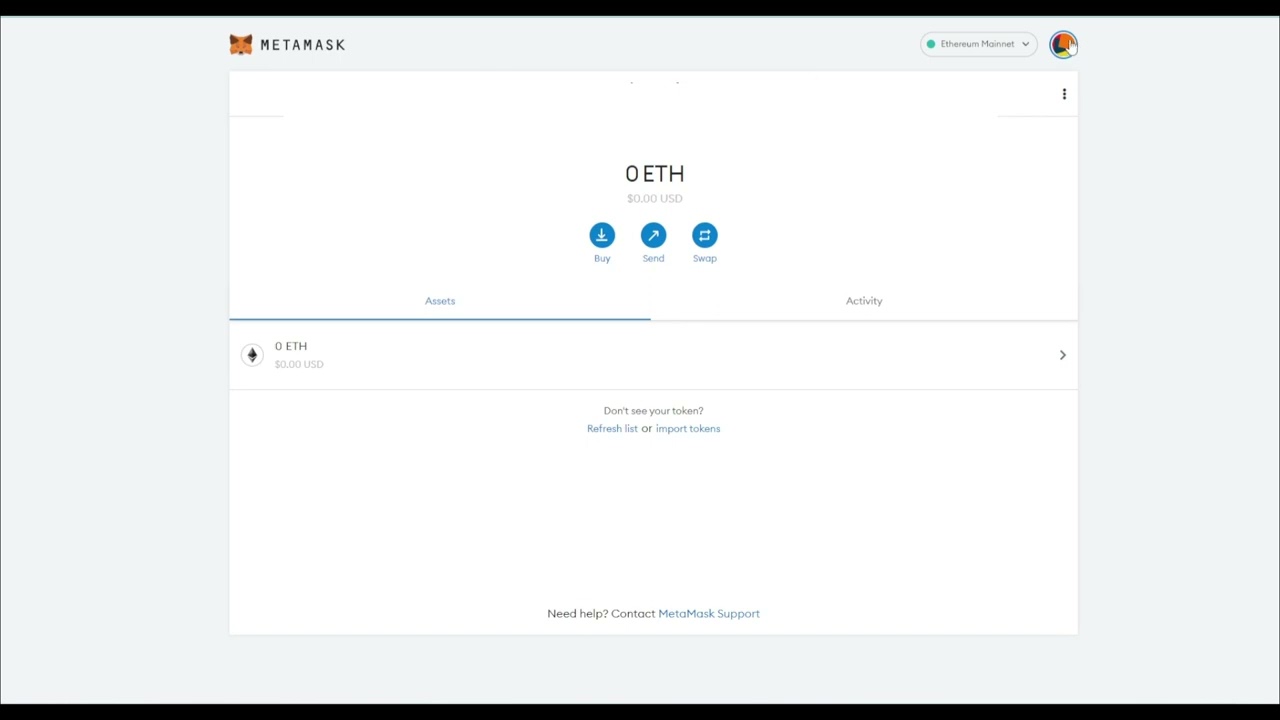Screen dimensions: 1280x720
Task: Click the import tokens link
Action: pos(688,428)
